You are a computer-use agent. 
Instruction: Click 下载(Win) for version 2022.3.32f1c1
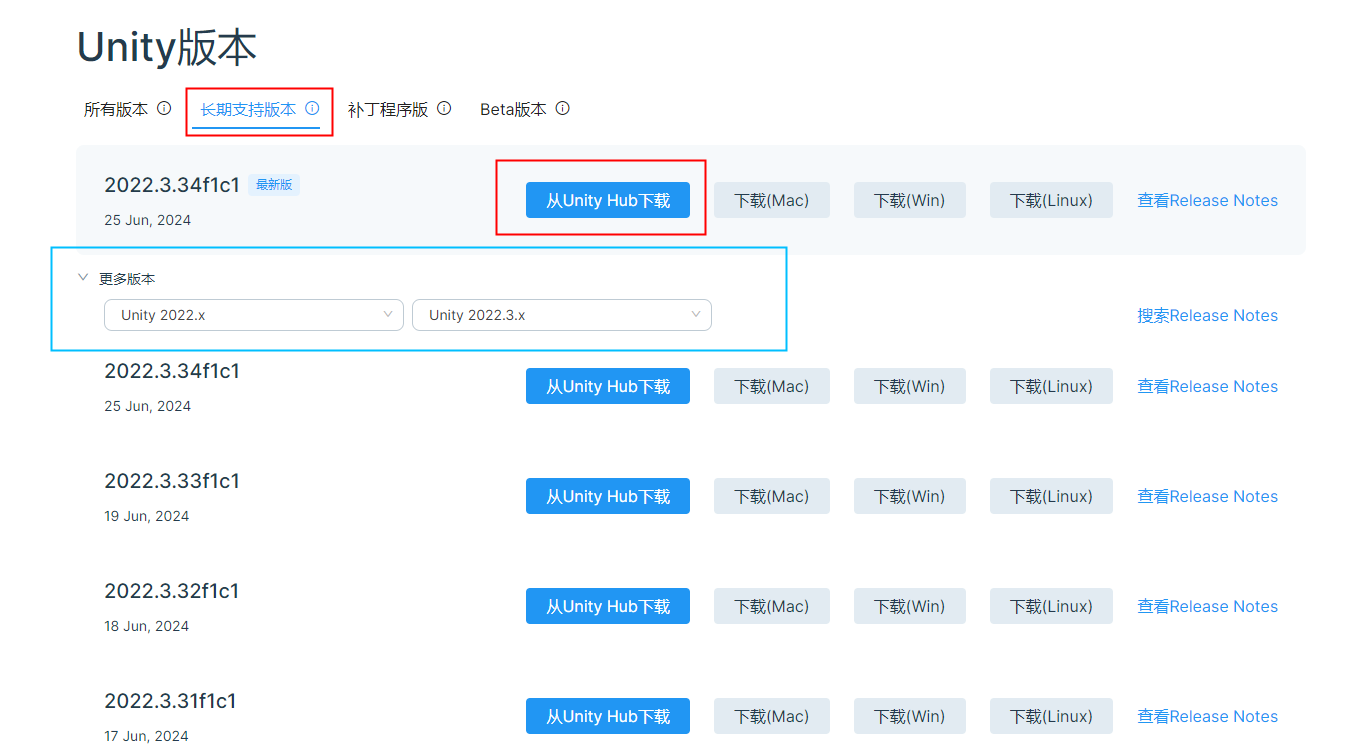pyautogui.click(x=910, y=606)
